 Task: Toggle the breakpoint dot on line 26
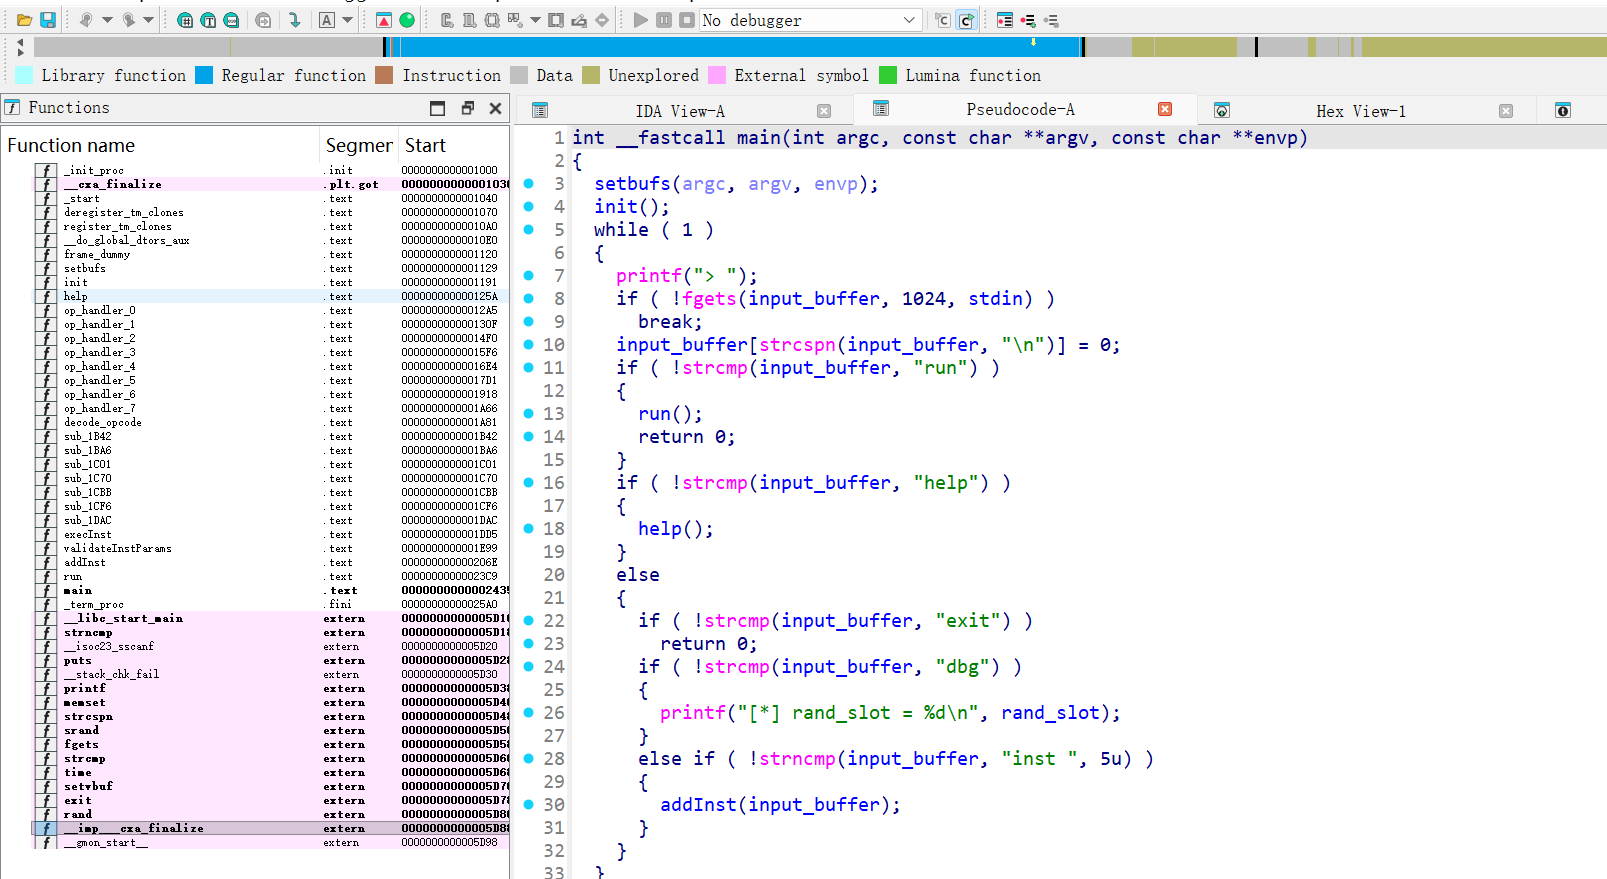(x=529, y=712)
